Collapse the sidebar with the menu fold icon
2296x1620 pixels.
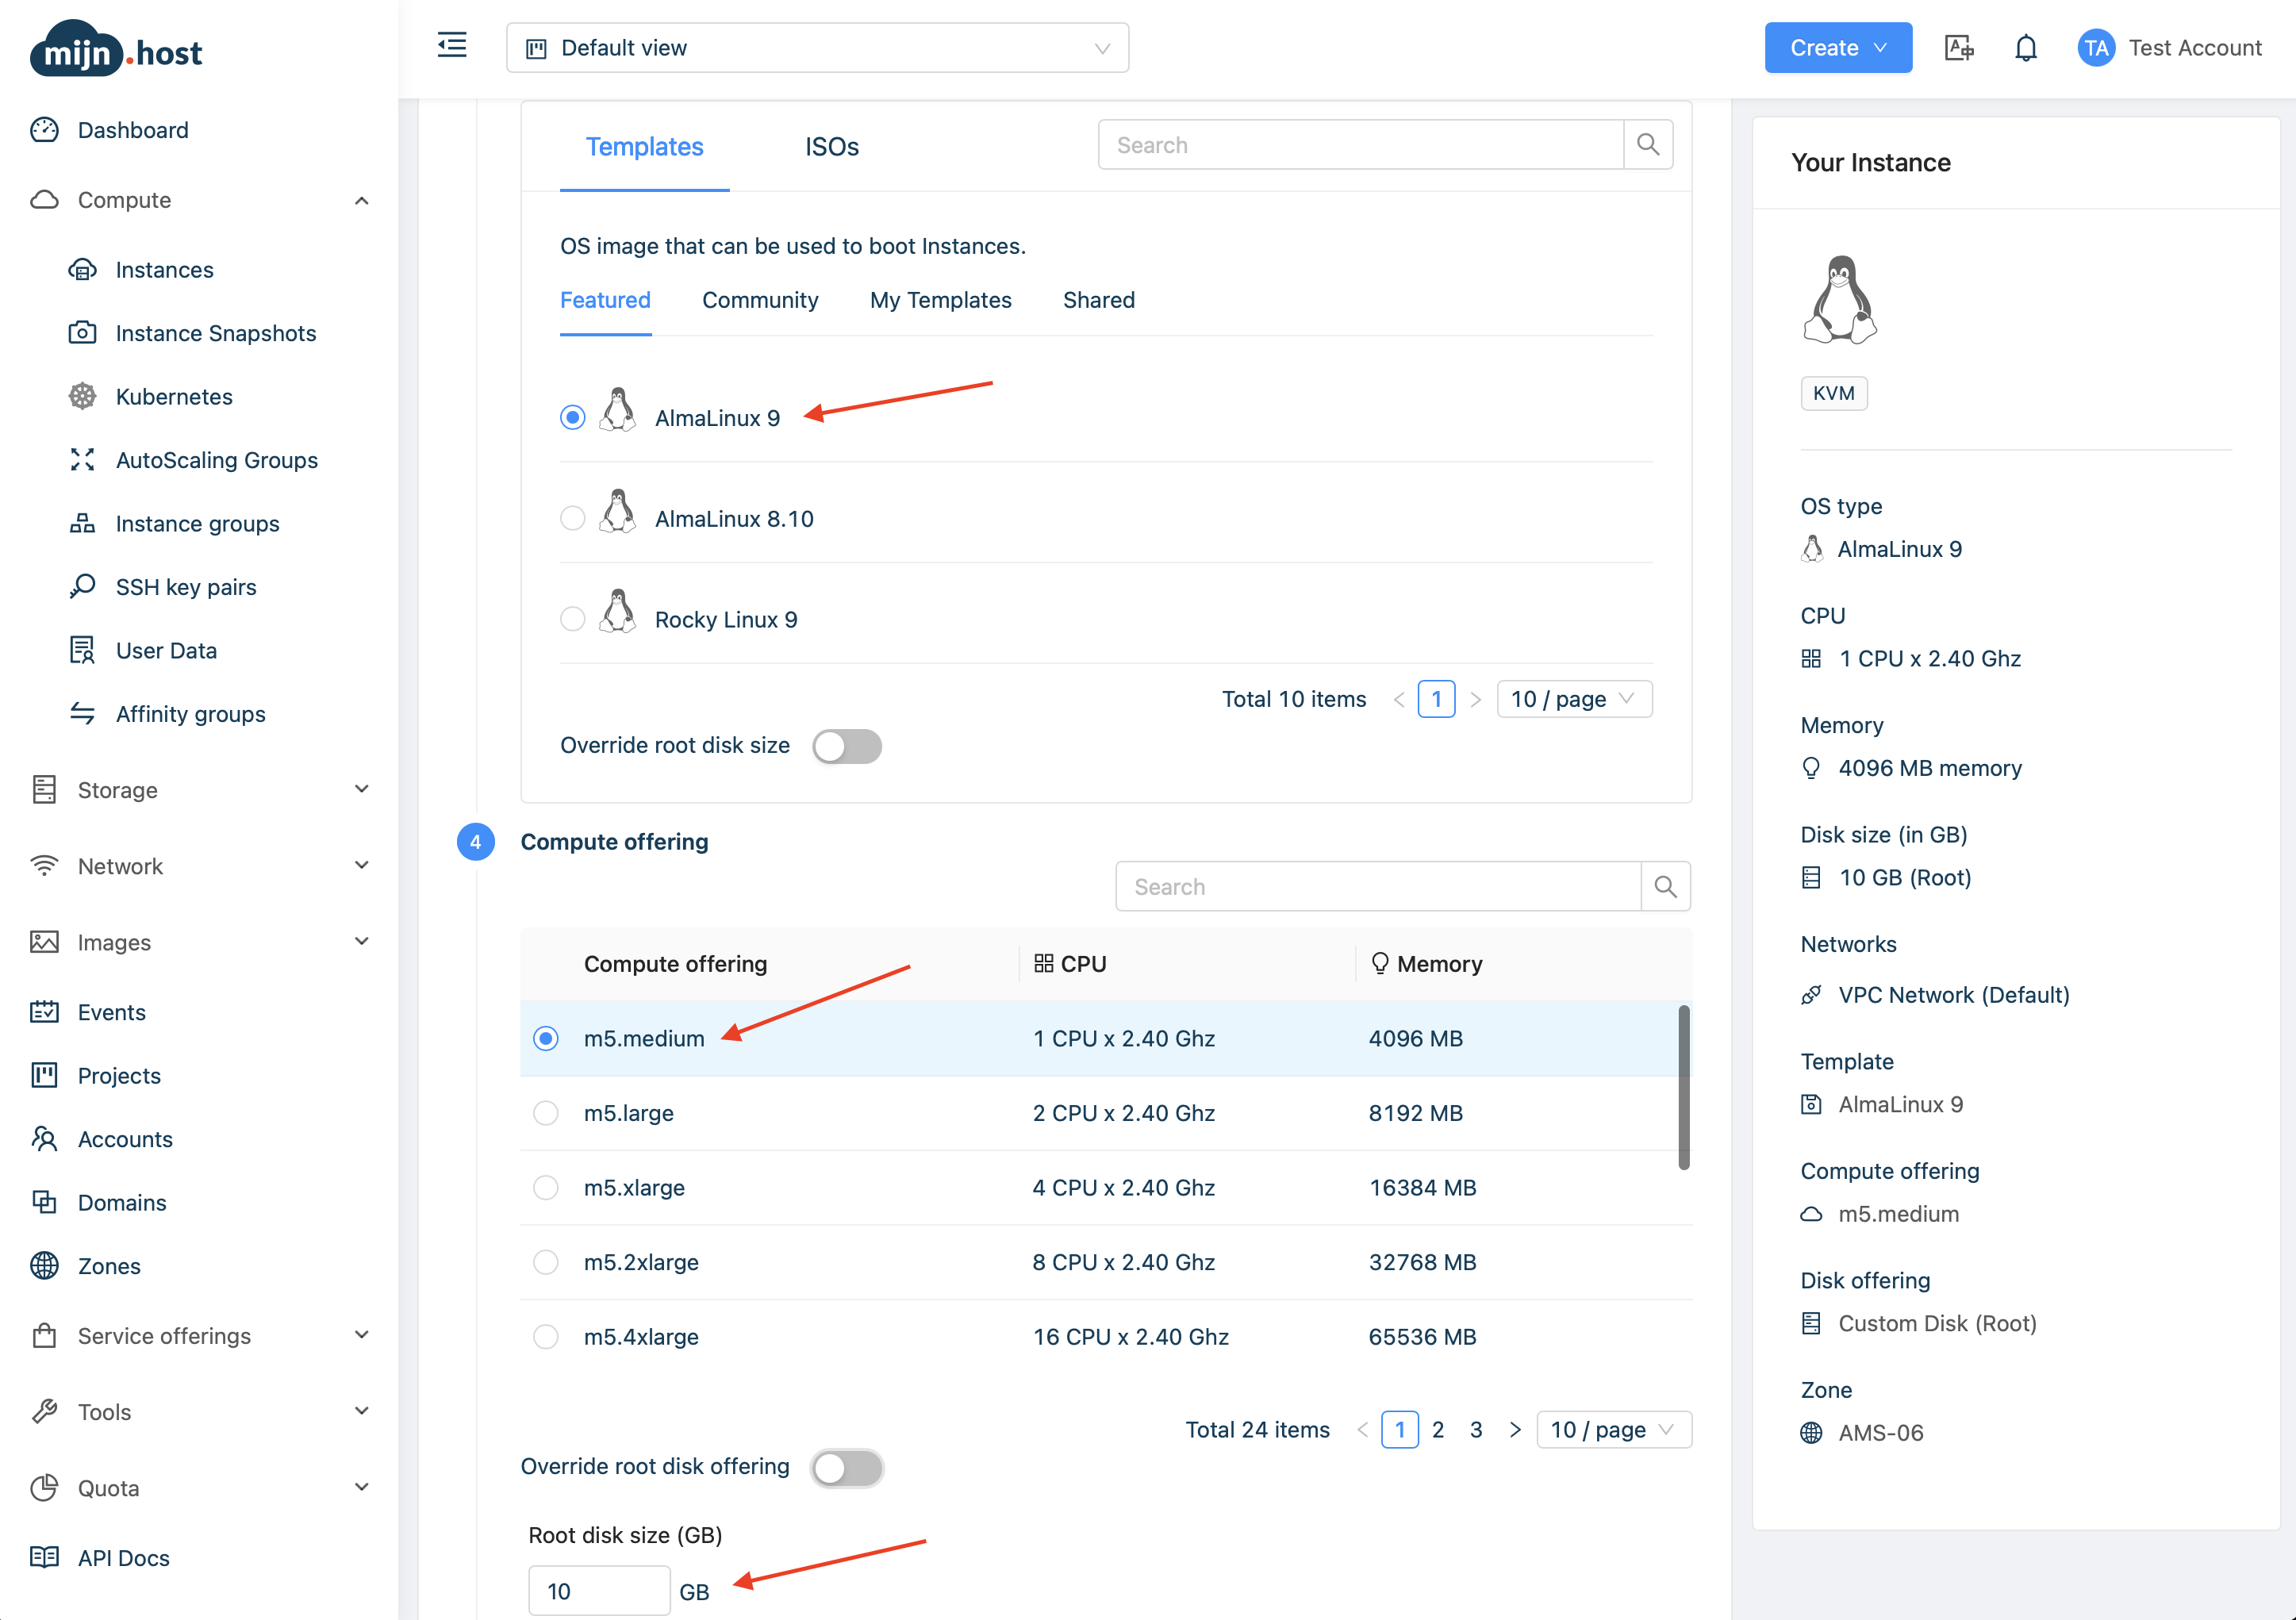pyautogui.click(x=452, y=45)
